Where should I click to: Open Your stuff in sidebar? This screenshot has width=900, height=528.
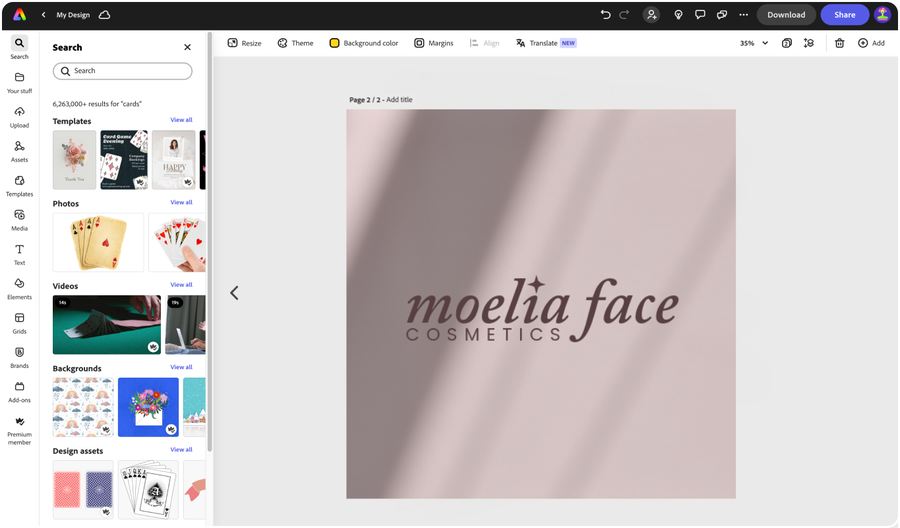coord(19,83)
